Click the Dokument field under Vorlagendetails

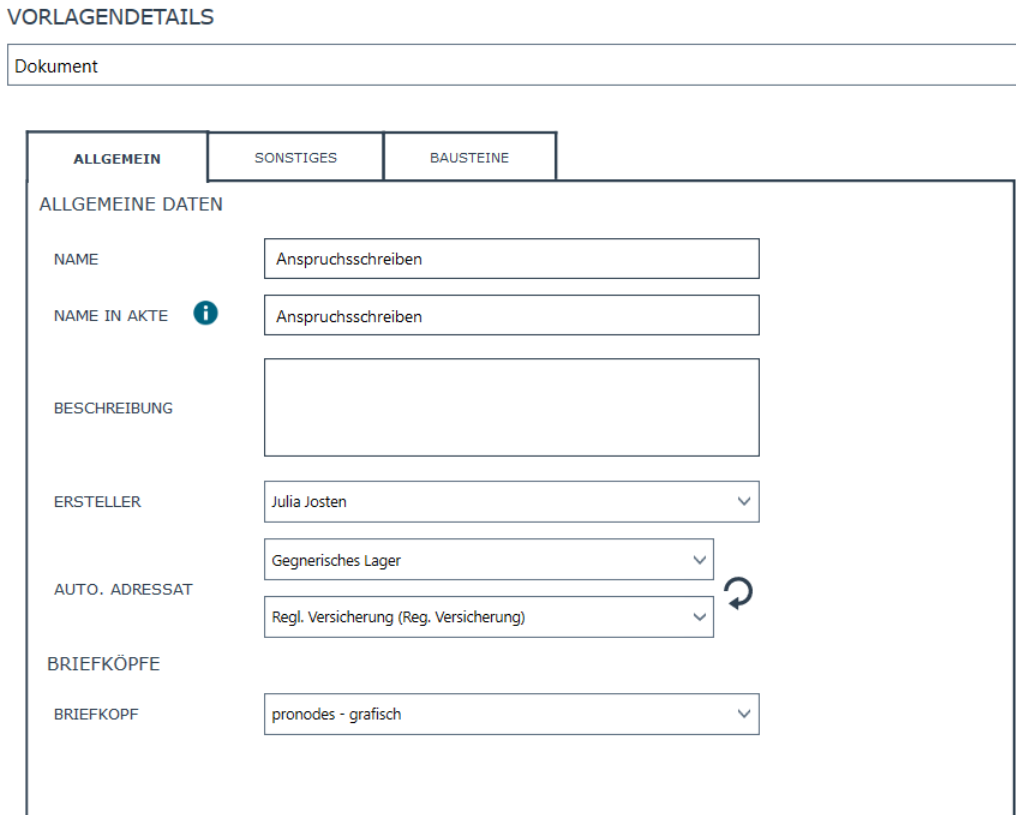tap(510, 67)
